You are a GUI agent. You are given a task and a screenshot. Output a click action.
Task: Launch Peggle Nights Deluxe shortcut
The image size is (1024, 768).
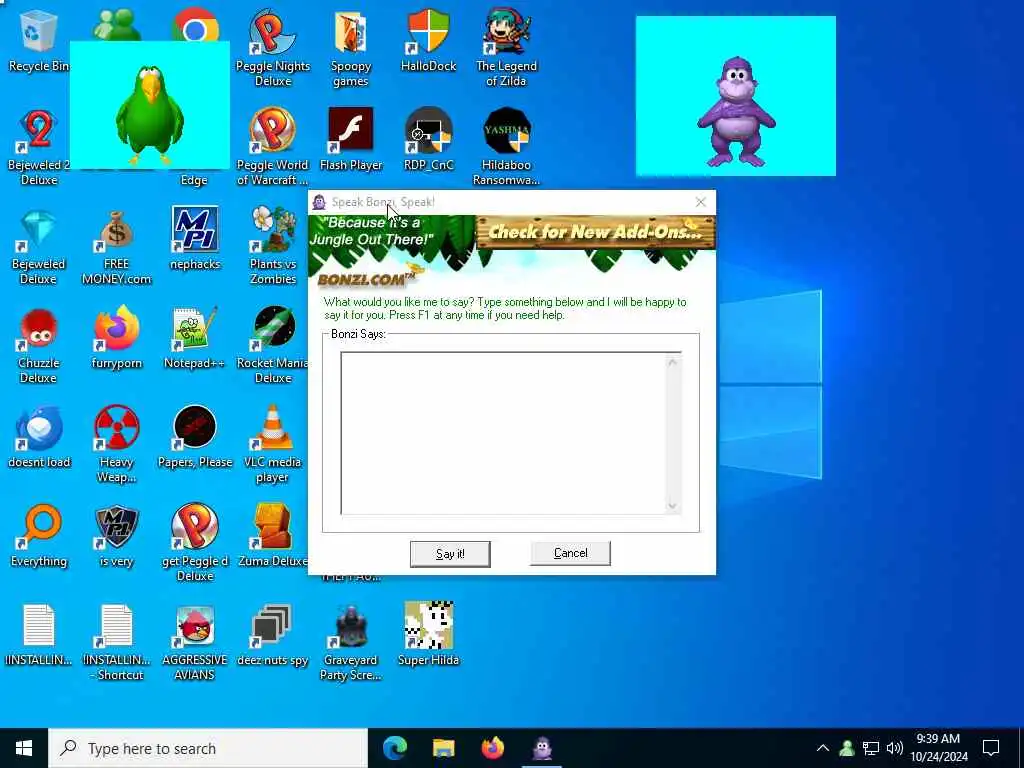point(272,33)
